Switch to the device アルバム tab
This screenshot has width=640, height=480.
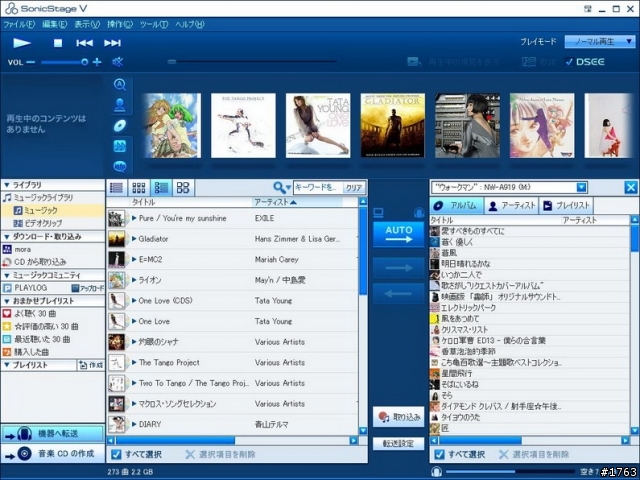[456, 206]
